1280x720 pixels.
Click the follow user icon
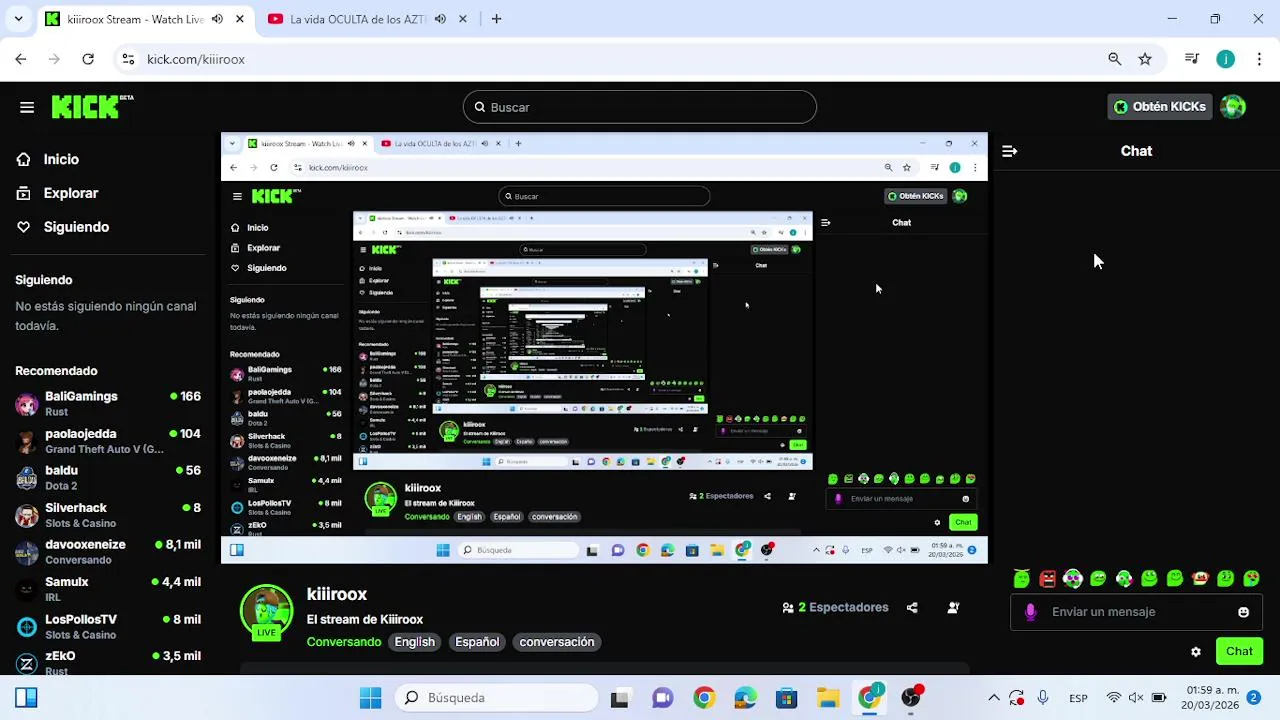click(x=953, y=607)
